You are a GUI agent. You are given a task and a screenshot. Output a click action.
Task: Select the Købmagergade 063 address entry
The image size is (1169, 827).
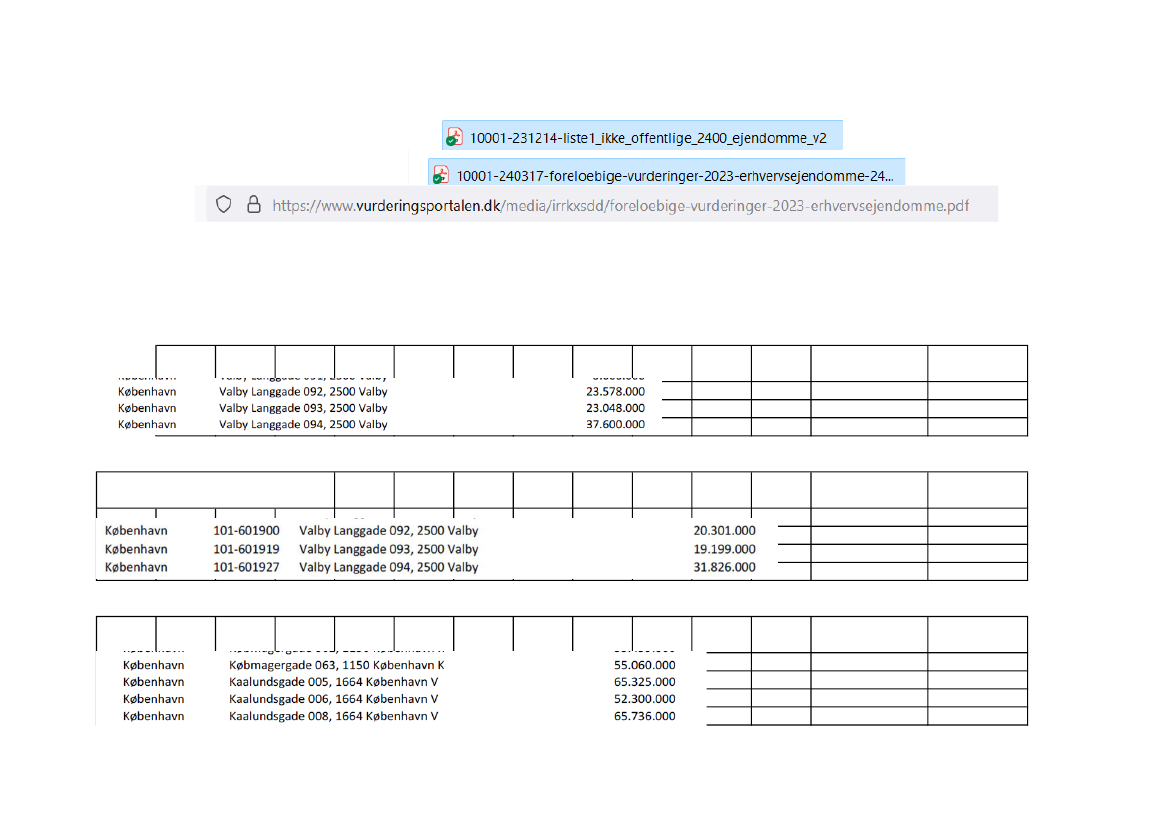[336, 665]
